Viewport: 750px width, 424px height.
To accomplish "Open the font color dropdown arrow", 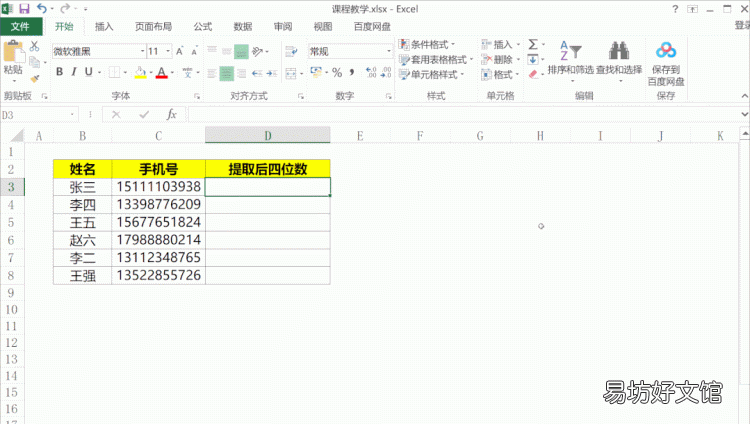I will click(x=172, y=73).
